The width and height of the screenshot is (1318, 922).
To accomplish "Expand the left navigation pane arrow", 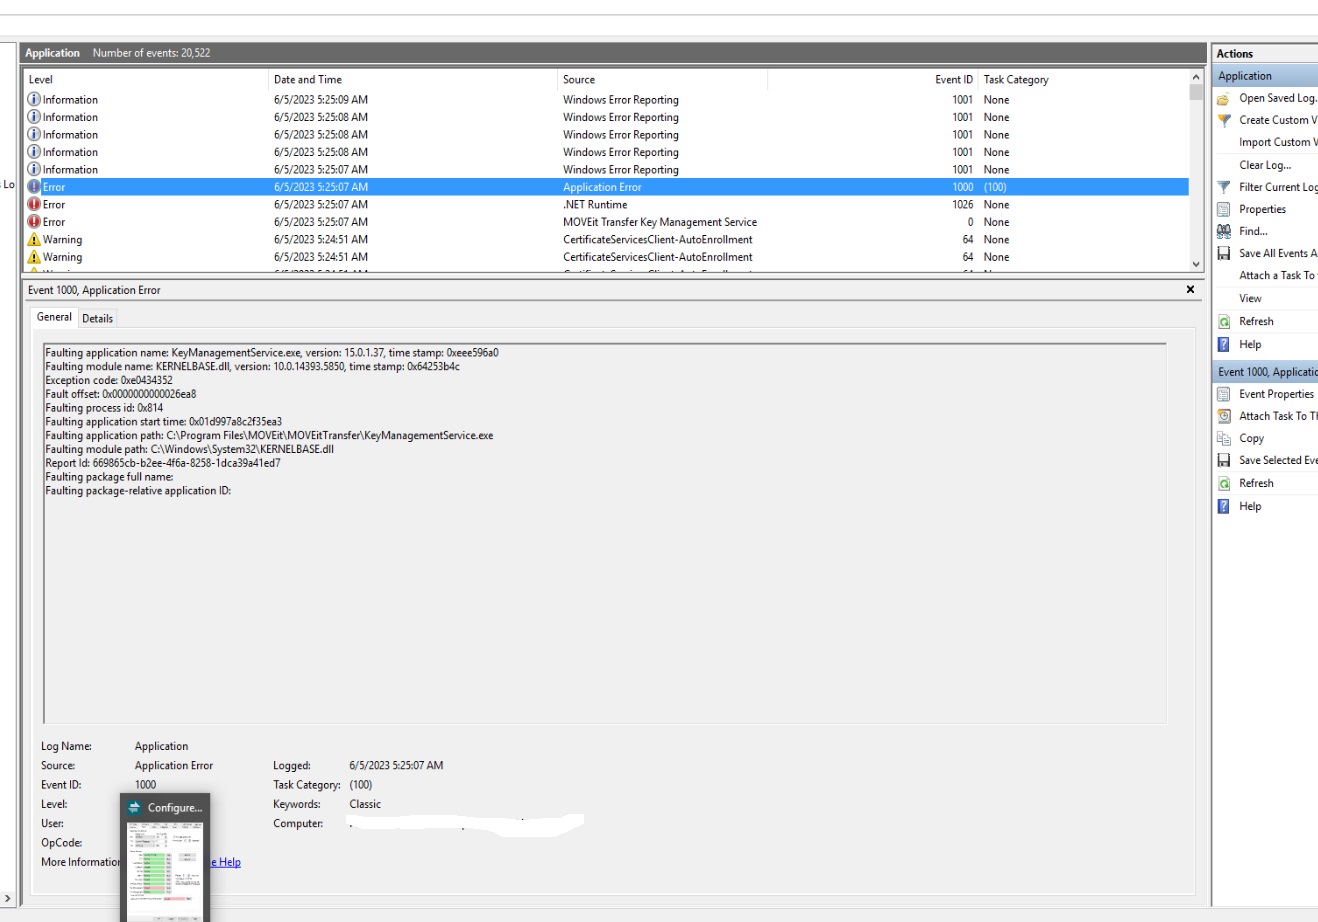I will (x=7, y=899).
